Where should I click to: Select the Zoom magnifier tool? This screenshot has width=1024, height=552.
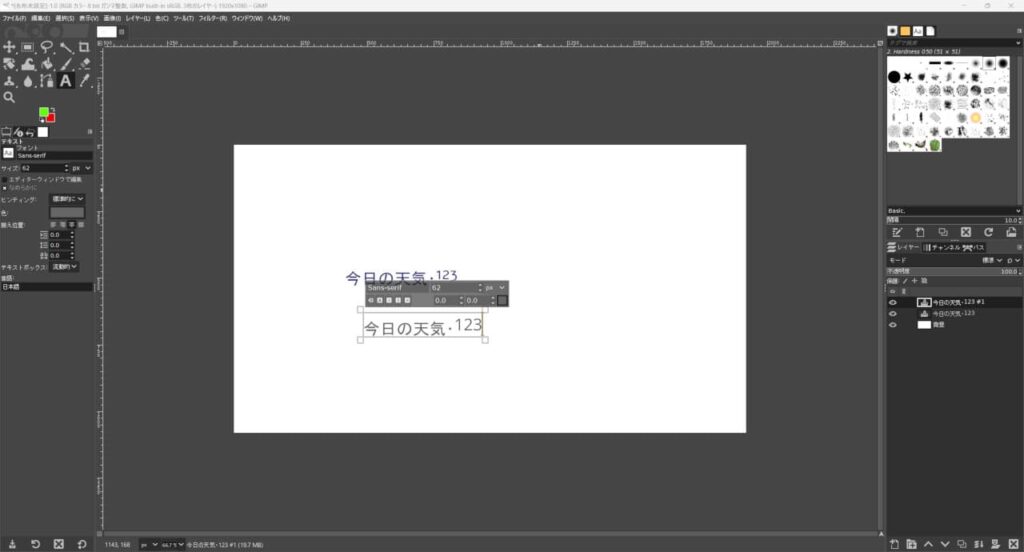tap(9, 97)
